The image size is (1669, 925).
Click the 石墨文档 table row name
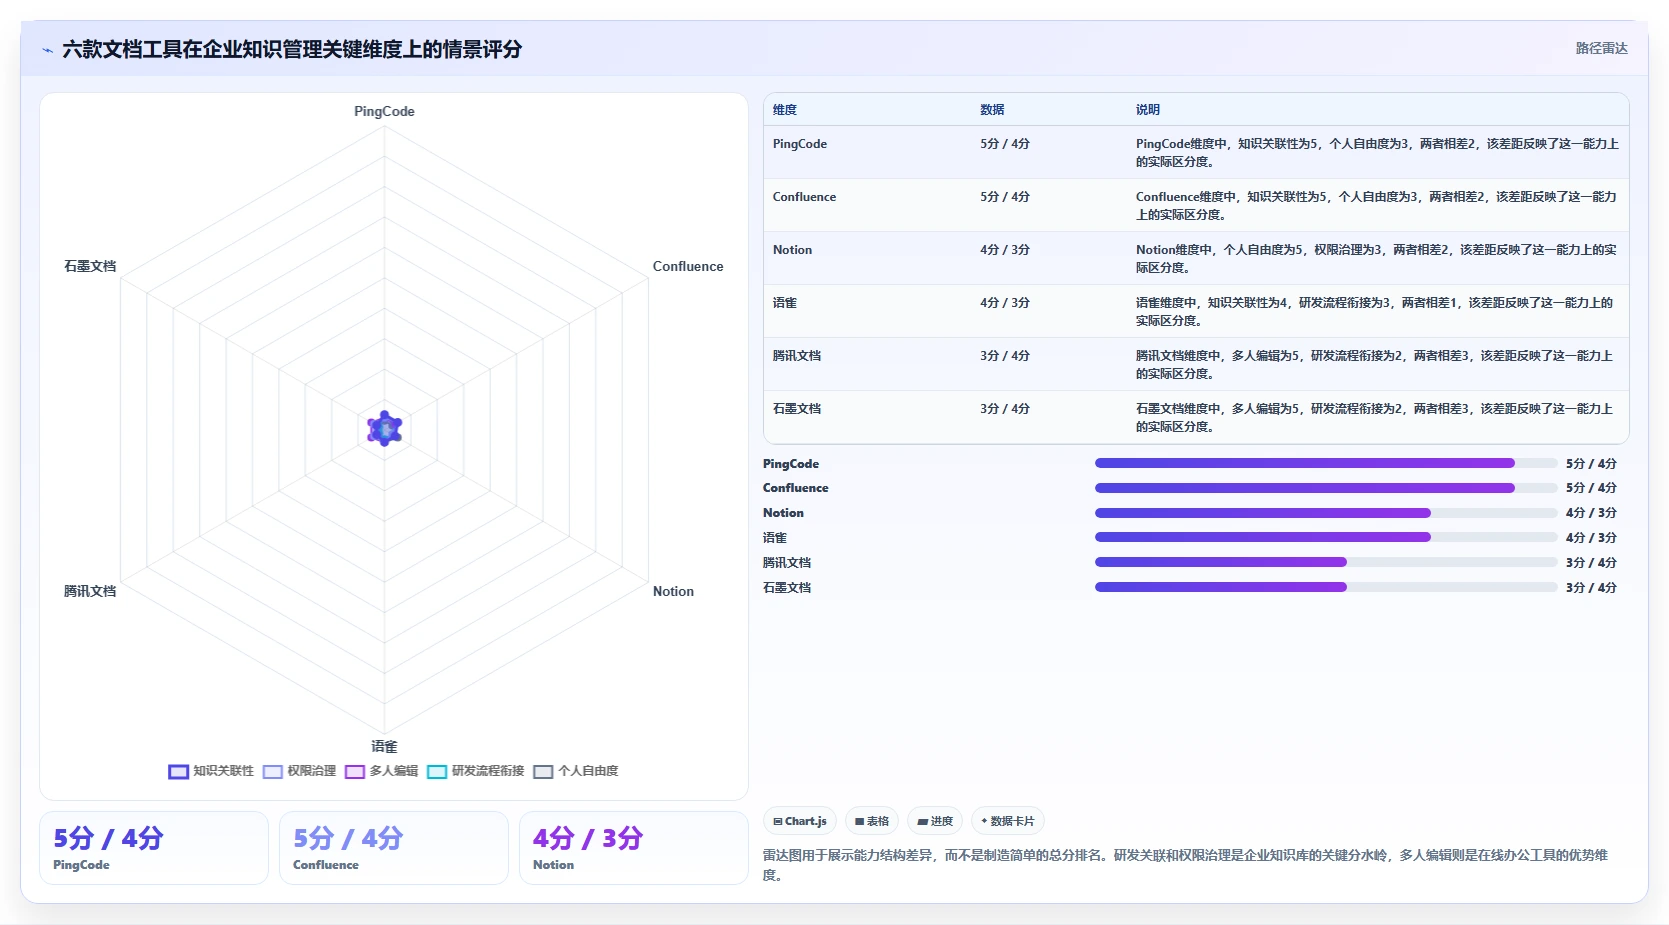[797, 409]
